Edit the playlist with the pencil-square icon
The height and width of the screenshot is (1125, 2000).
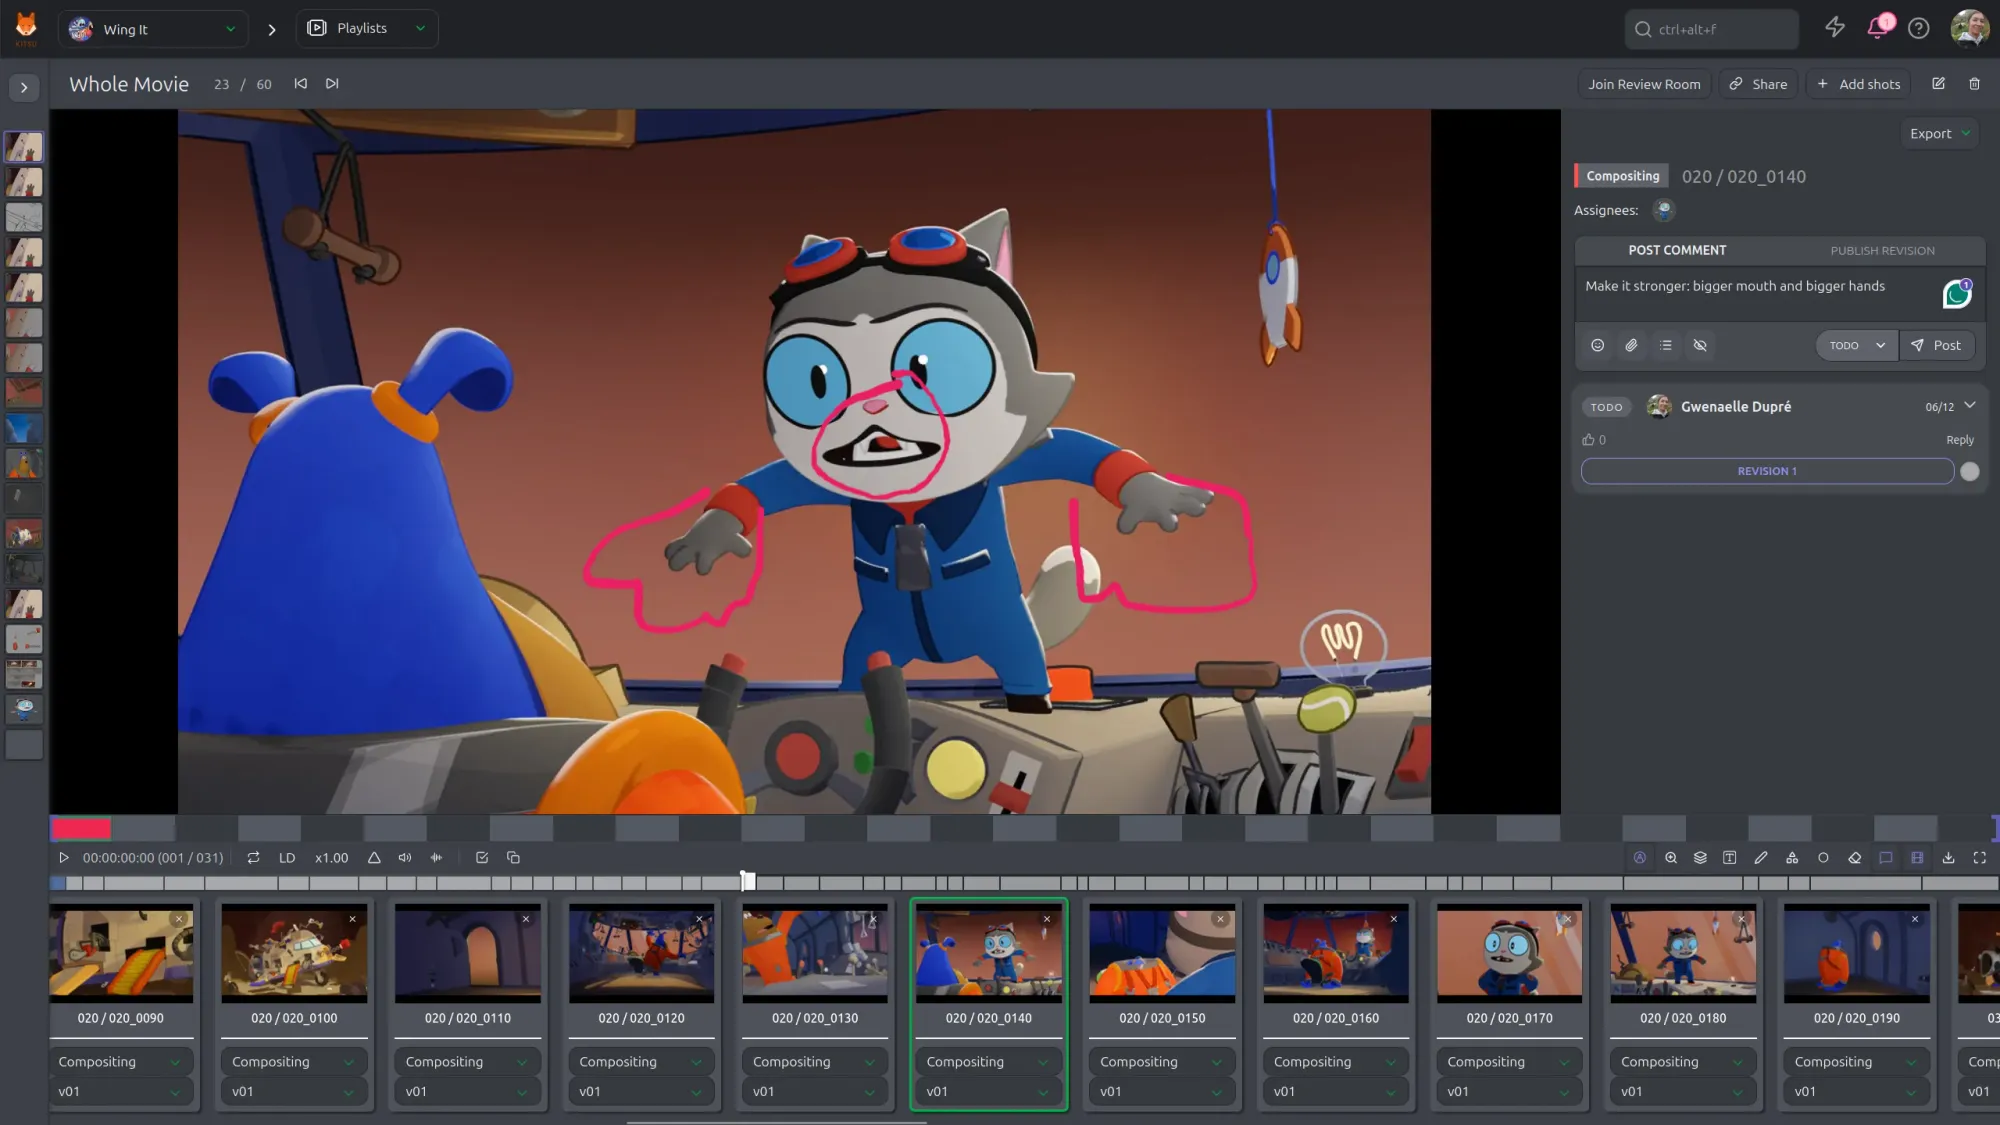1938,84
